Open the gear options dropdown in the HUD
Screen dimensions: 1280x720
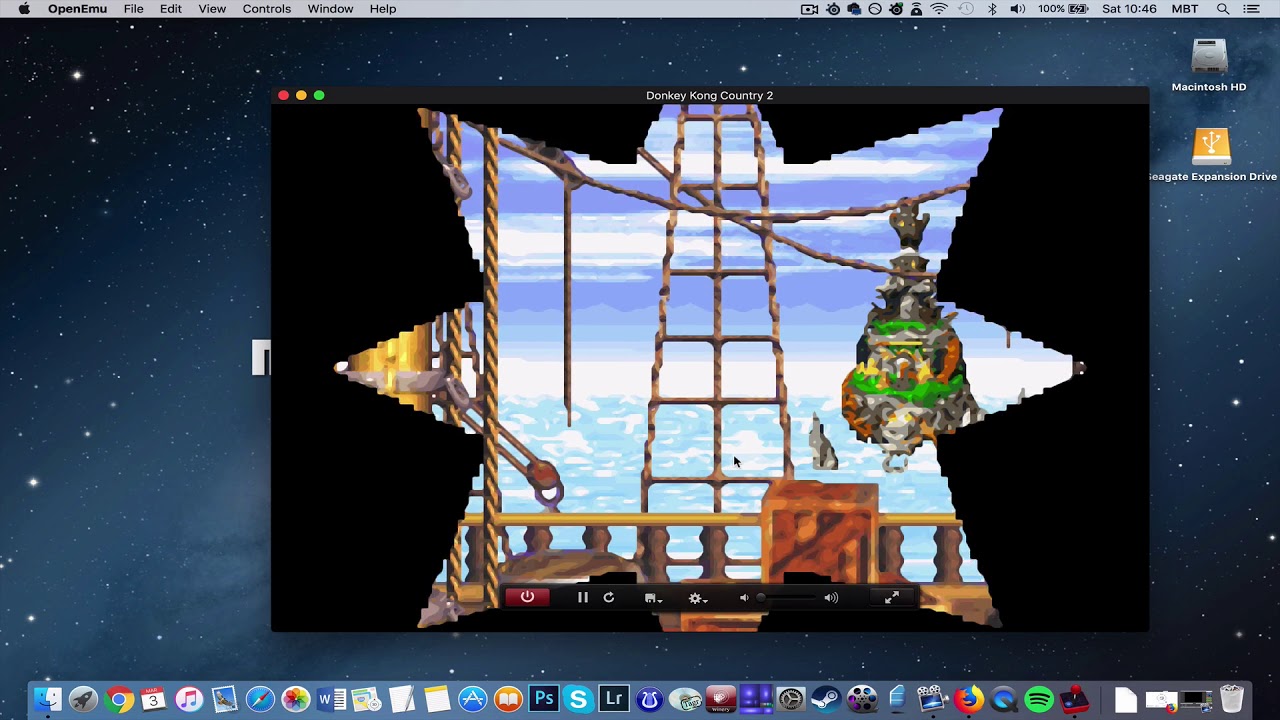[698, 598]
